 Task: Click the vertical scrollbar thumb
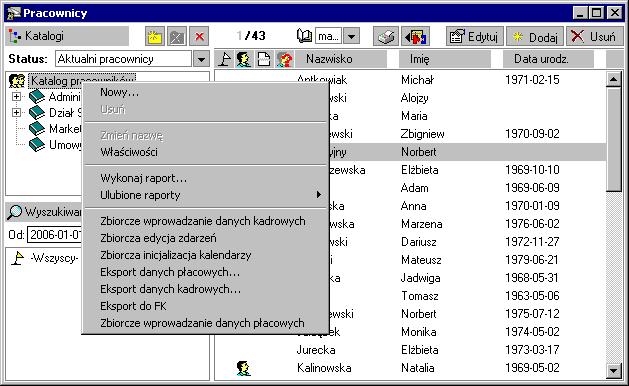[613, 140]
